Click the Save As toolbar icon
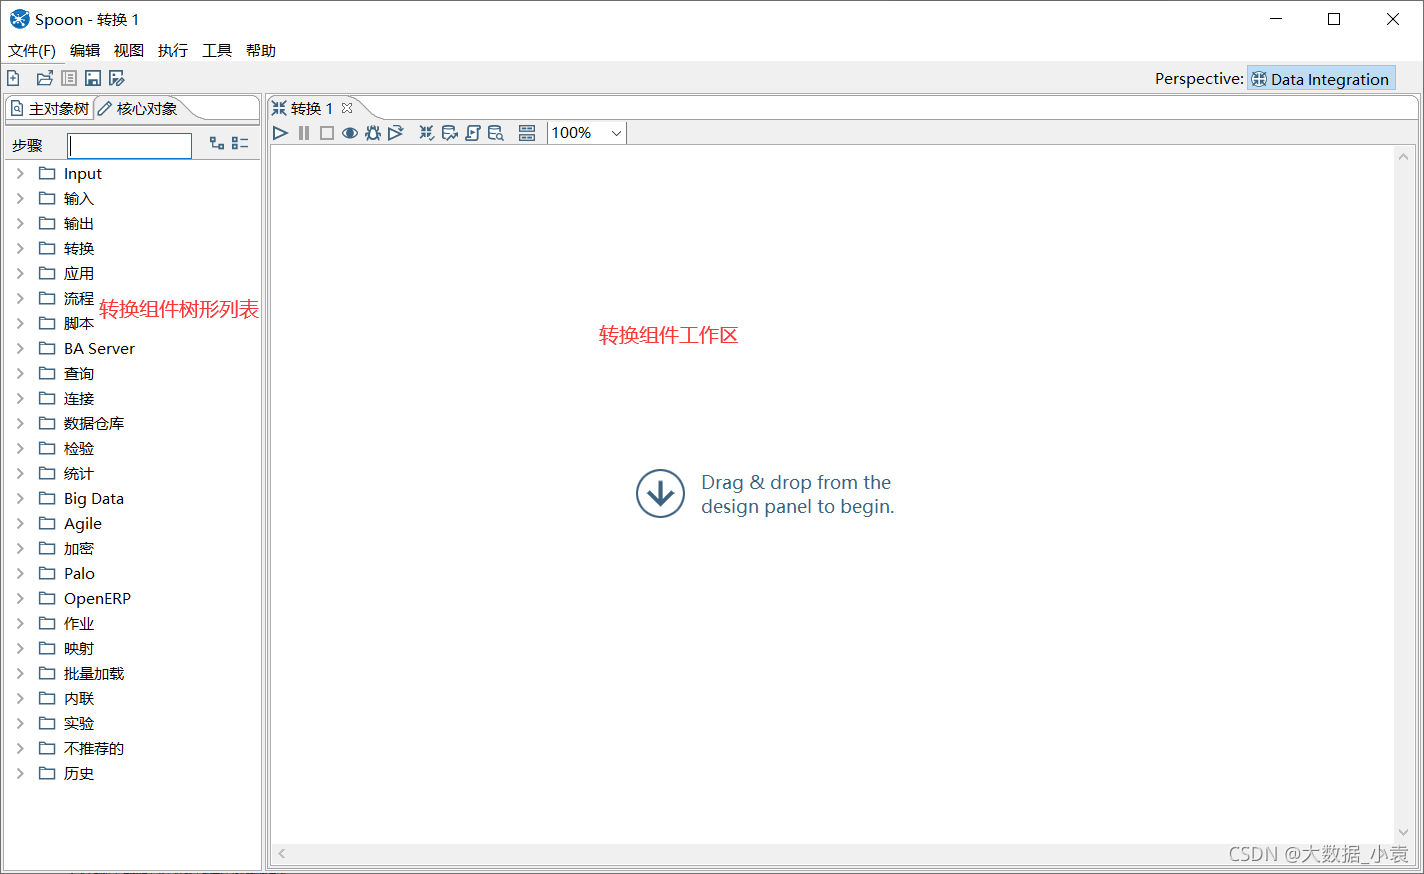1424x874 pixels. pos(117,78)
